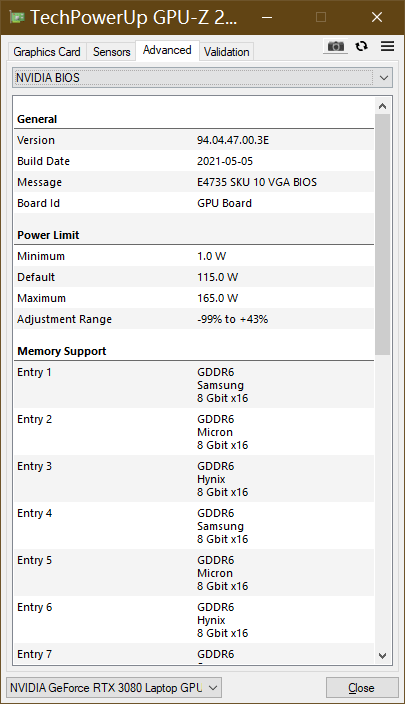The height and width of the screenshot is (704, 405).
Task: Click the Entry 6 row label
Action: click(35, 607)
